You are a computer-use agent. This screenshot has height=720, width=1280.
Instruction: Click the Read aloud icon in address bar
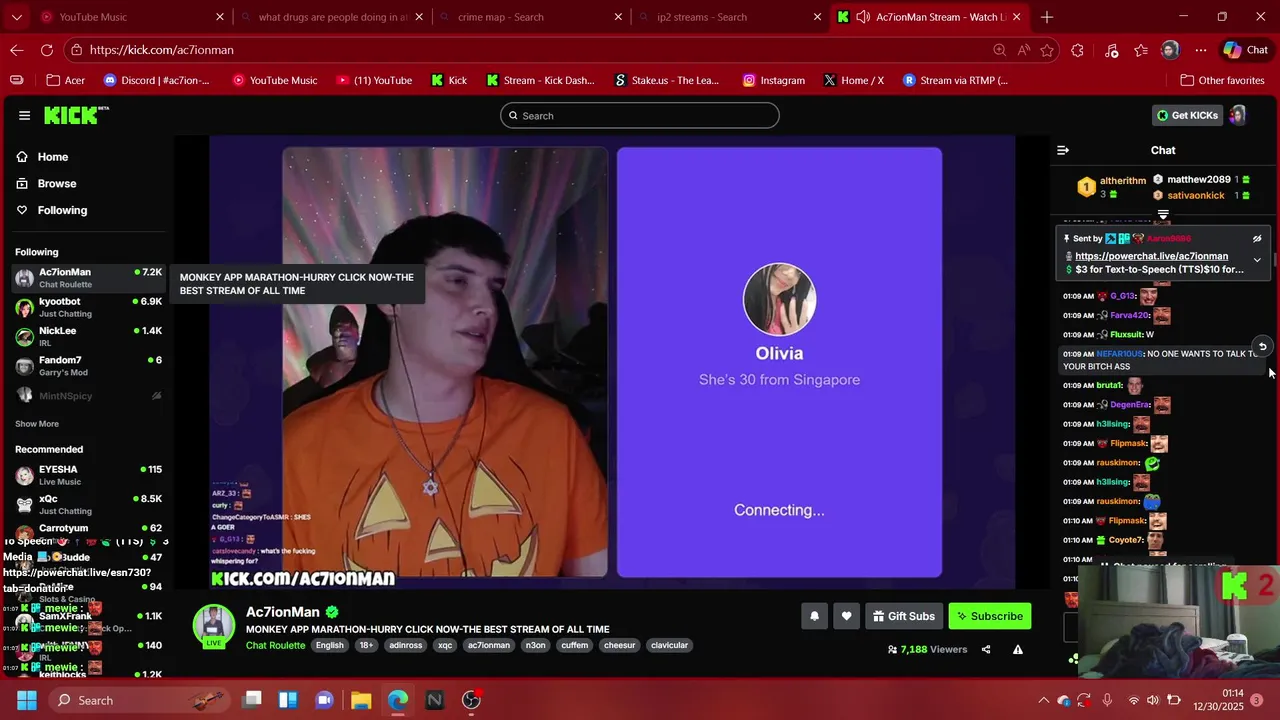tap(1023, 50)
